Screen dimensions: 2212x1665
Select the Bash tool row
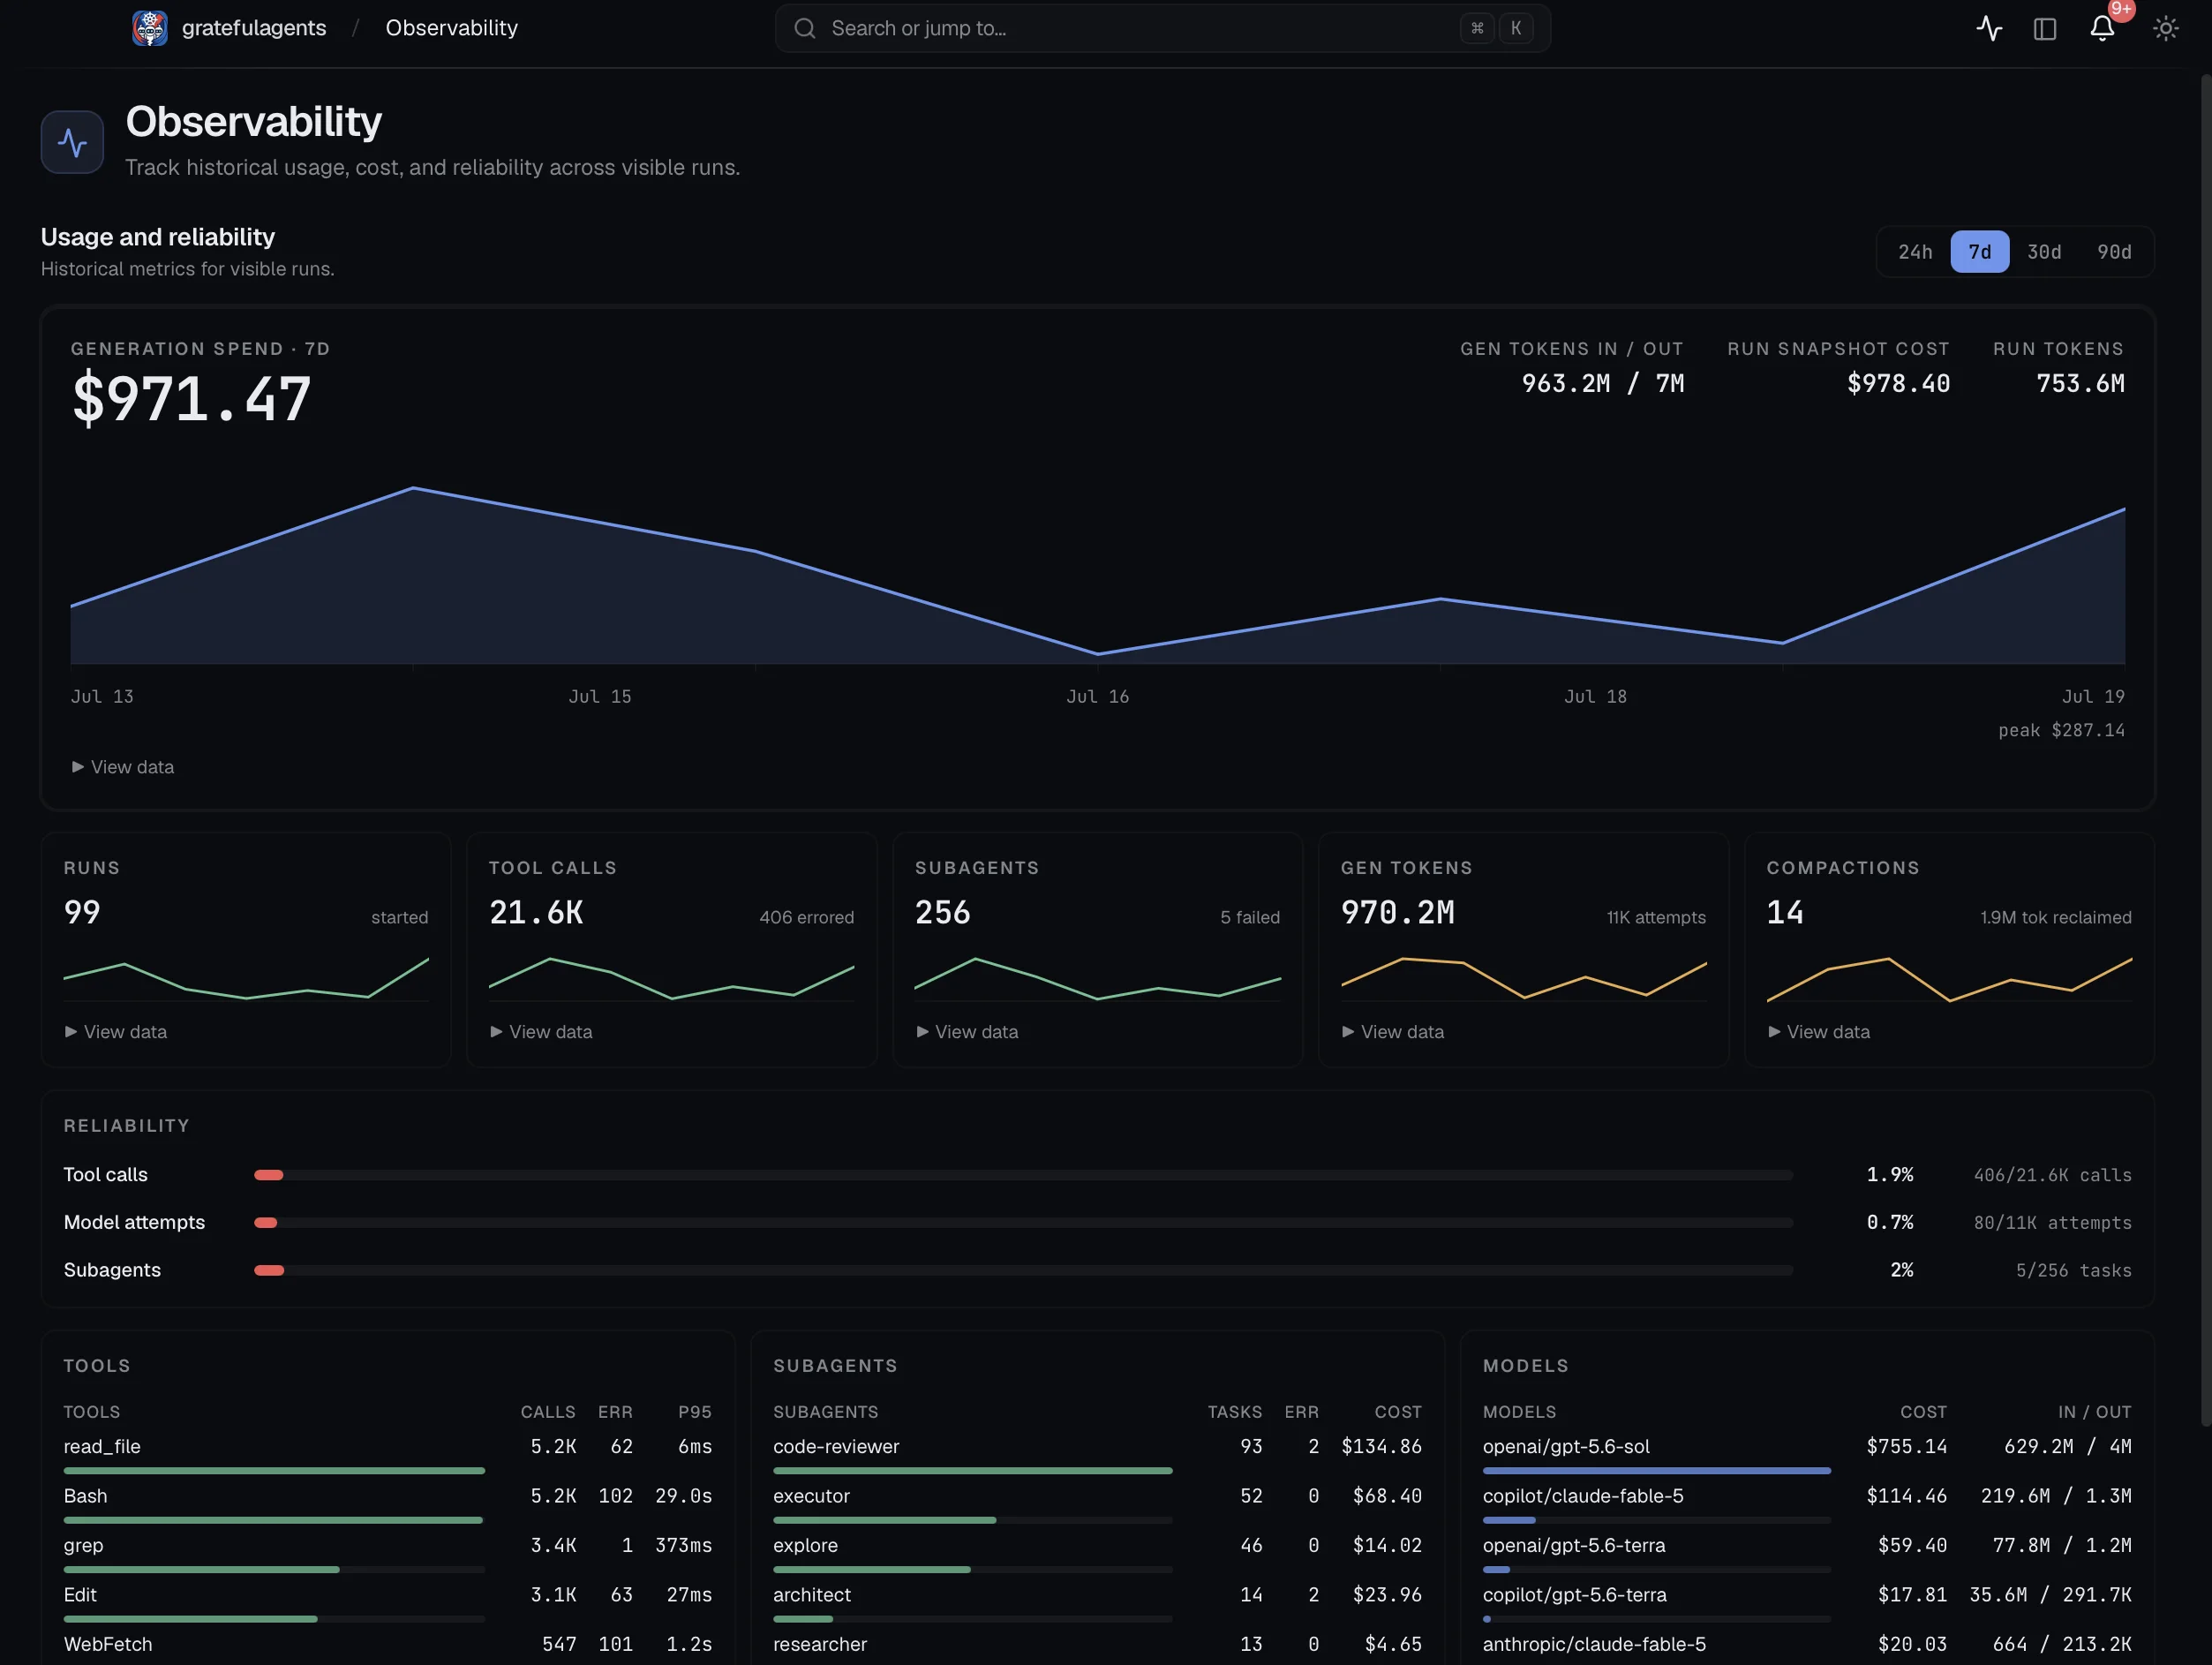(x=388, y=1504)
